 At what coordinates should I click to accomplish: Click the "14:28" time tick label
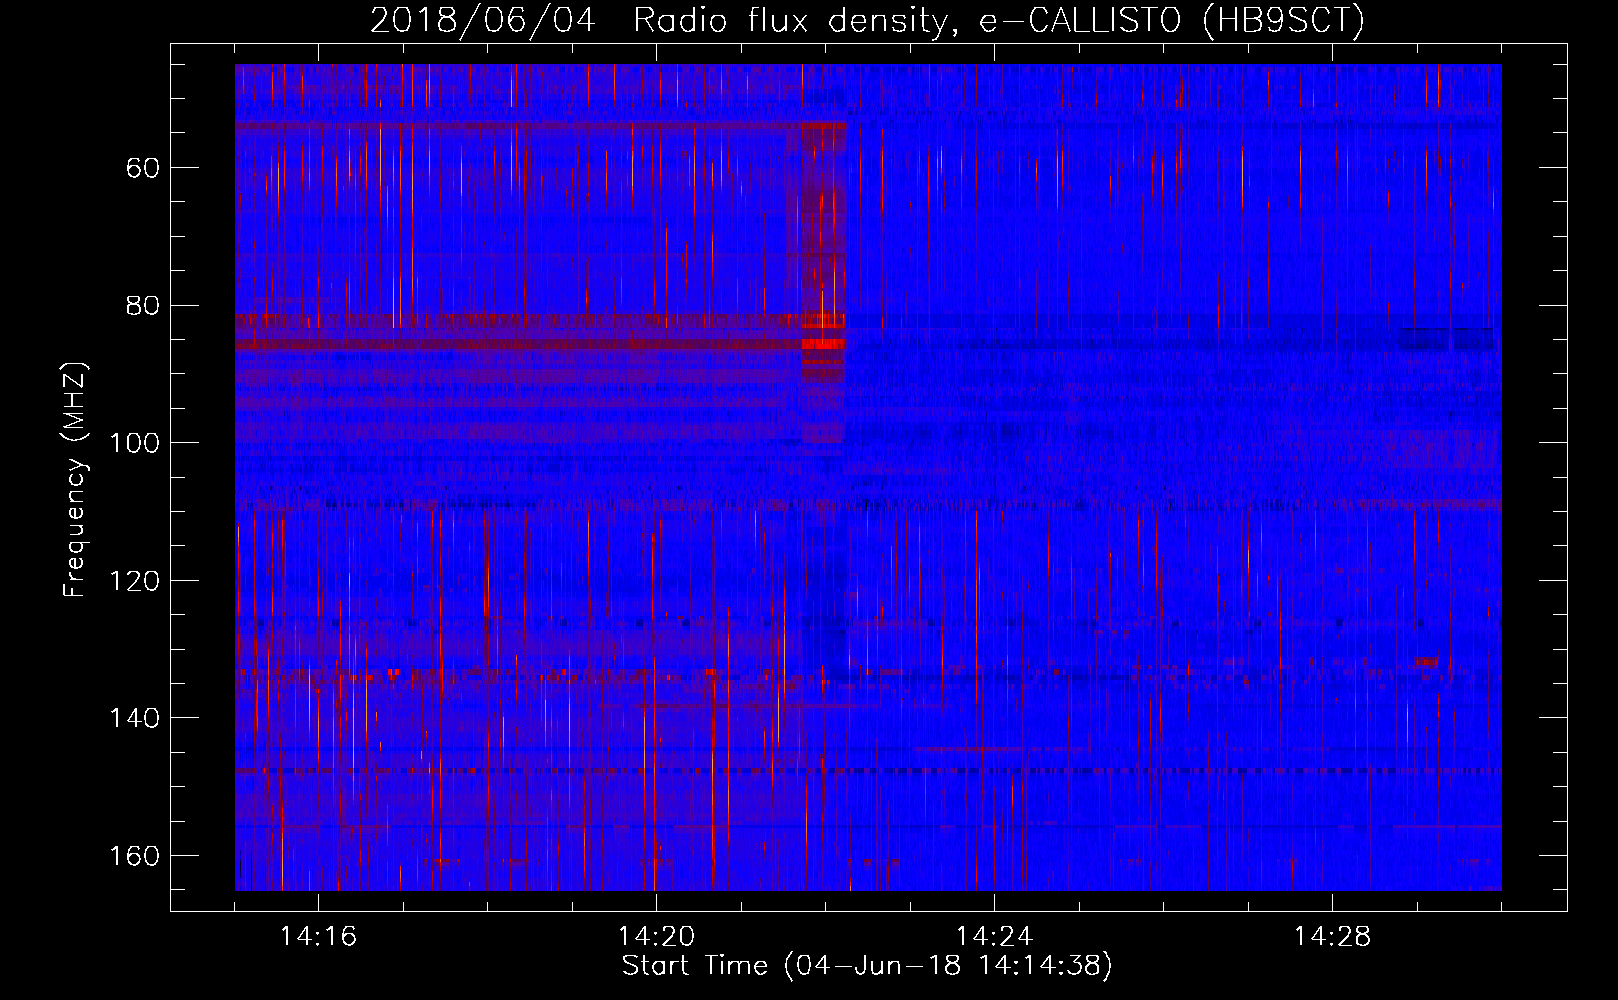coord(1332,937)
